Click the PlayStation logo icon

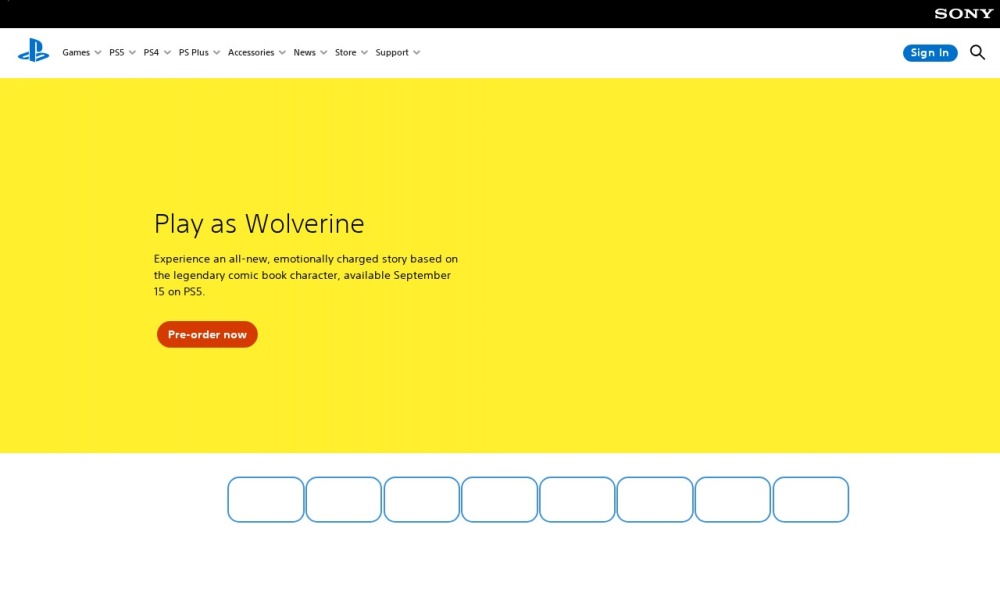coord(33,50)
